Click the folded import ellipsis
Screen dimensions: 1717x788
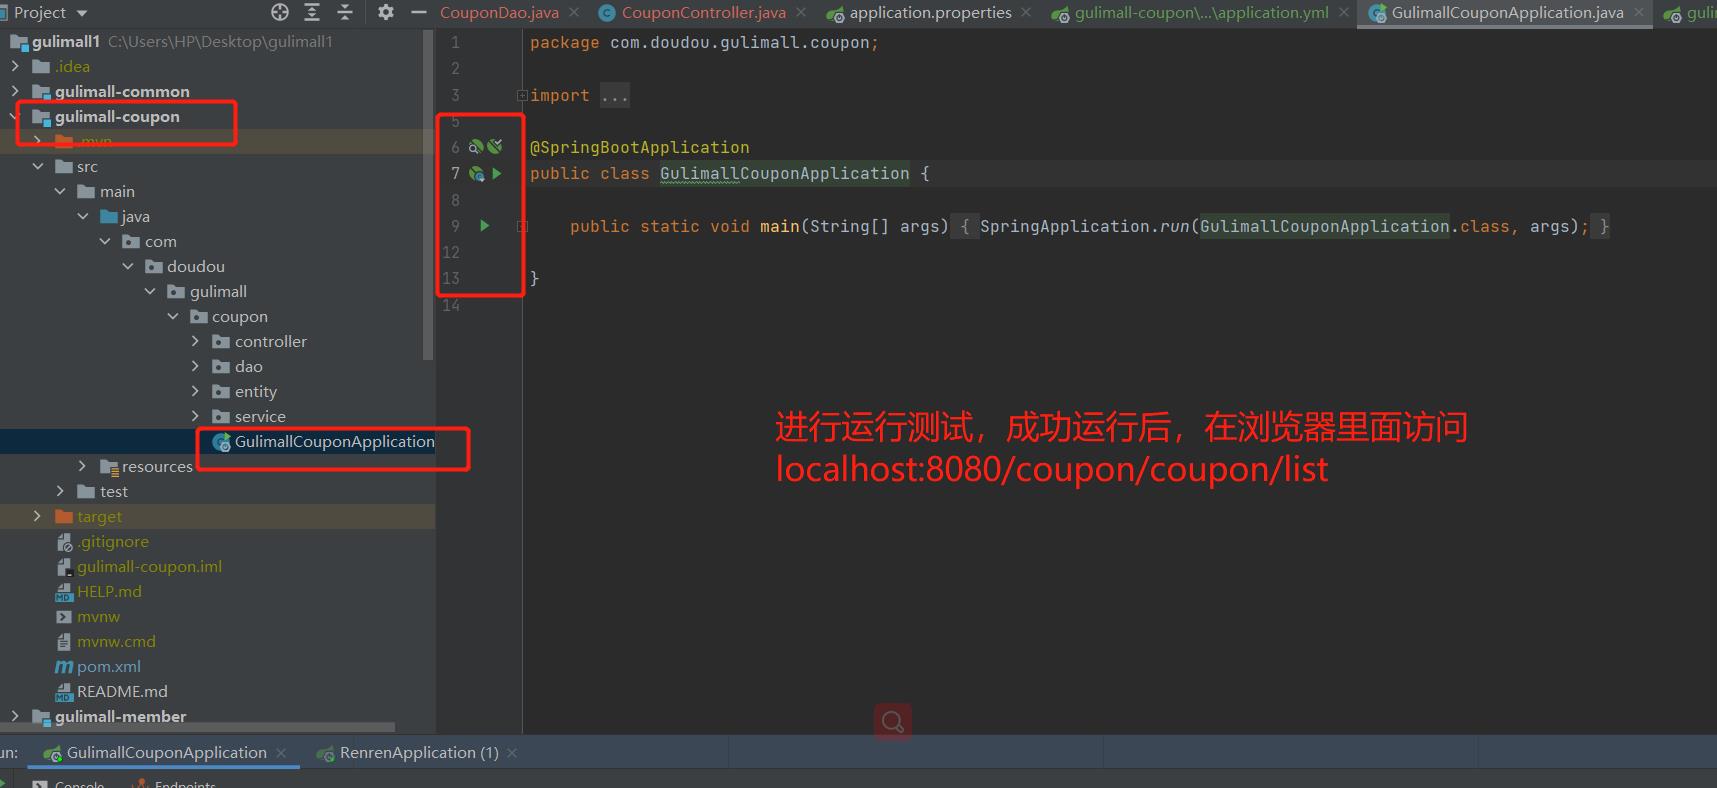[615, 96]
